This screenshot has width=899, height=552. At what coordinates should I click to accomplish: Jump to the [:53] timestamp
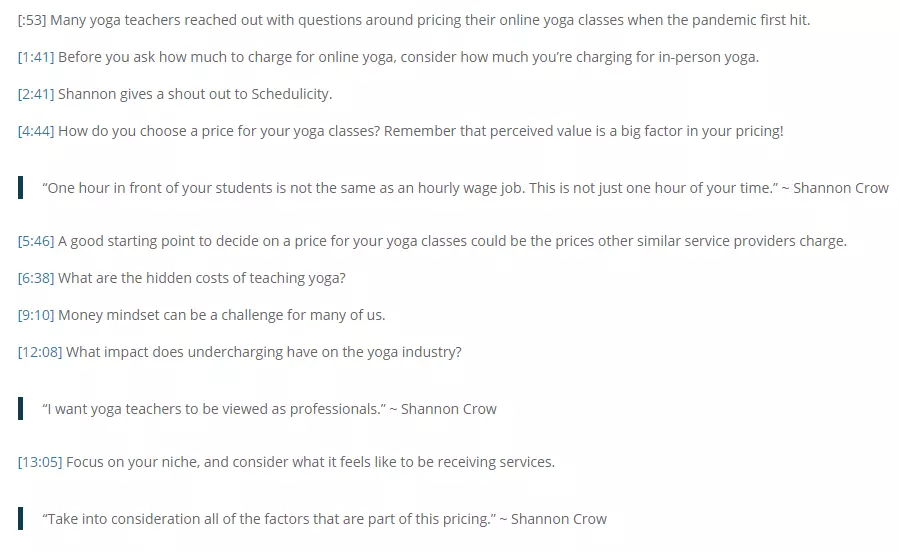[x=32, y=20]
